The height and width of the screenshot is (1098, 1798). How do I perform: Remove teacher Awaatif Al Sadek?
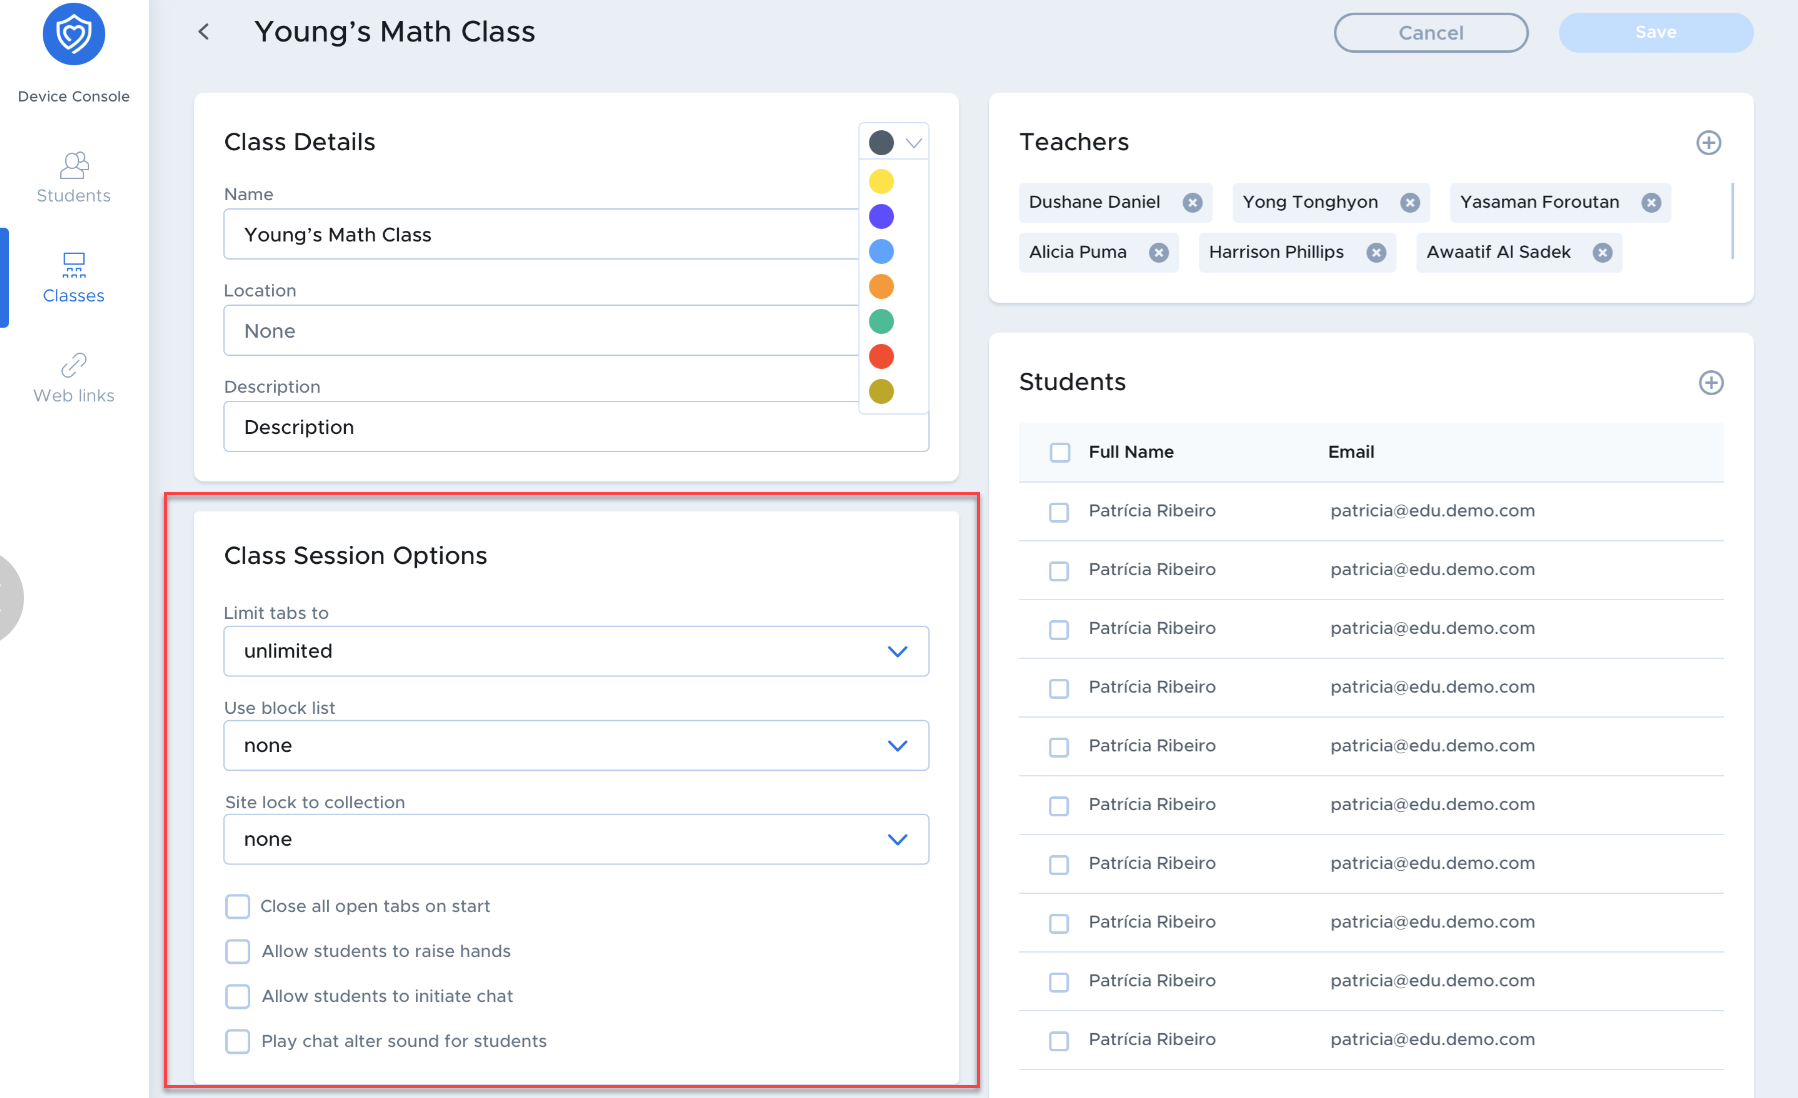[x=1603, y=253]
